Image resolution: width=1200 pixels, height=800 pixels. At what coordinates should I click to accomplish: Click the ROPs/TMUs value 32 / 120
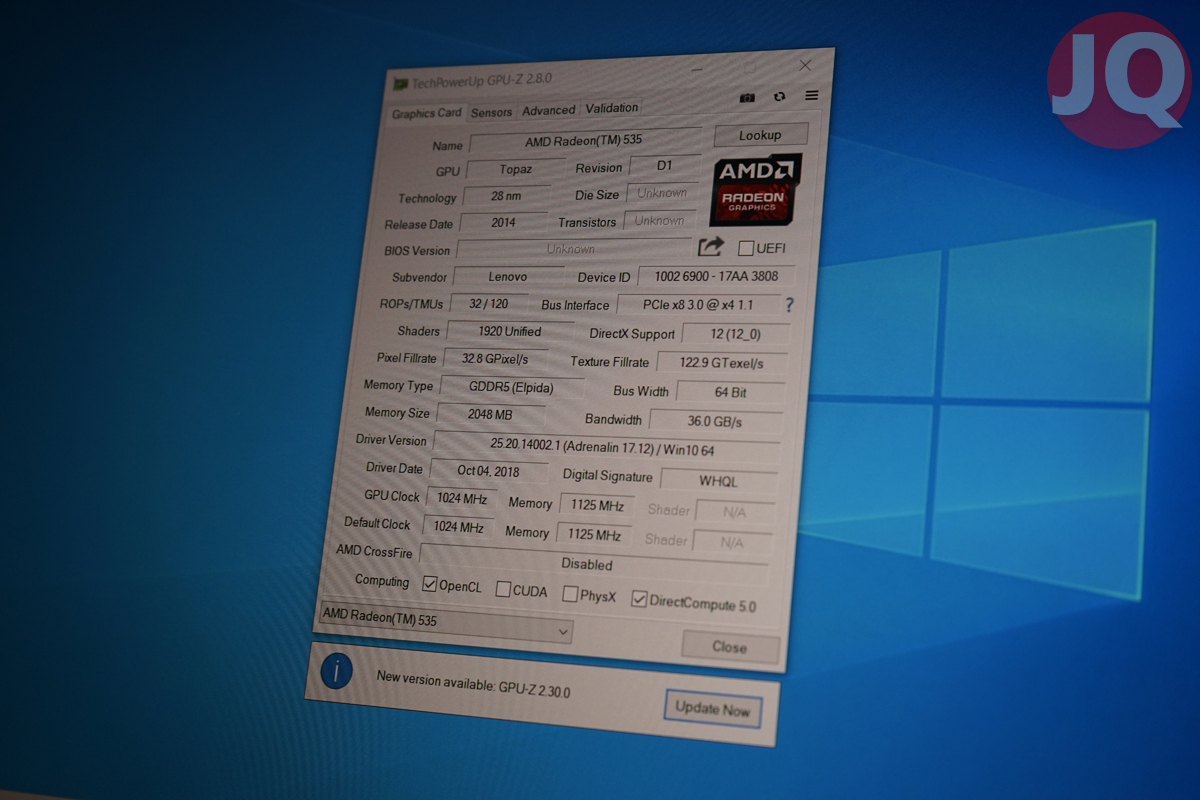click(x=489, y=303)
